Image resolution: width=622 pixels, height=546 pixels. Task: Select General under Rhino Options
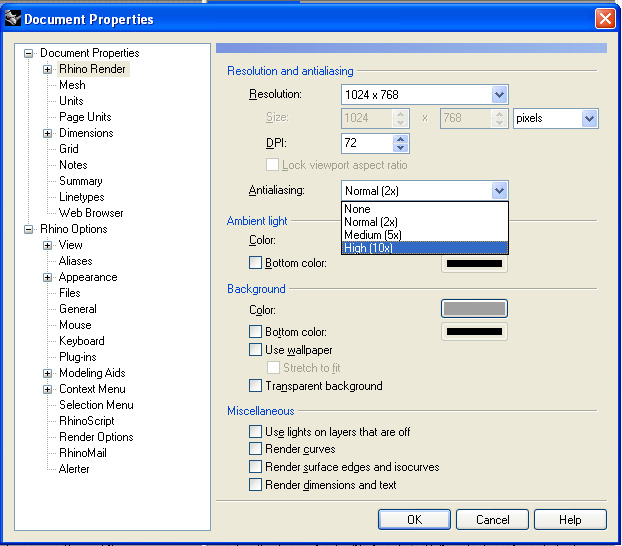point(78,309)
